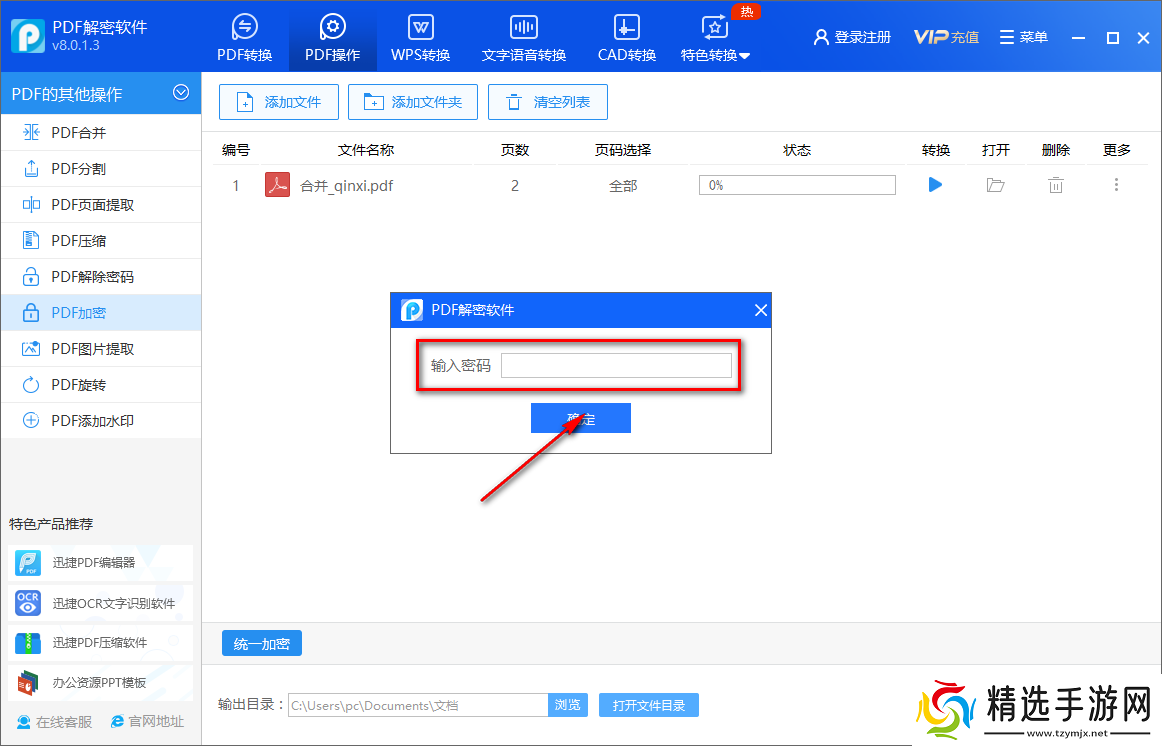This screenshot has width=1162, height=746.
Task: Switch to the PDF转换 tab
Action: [244, 37]
